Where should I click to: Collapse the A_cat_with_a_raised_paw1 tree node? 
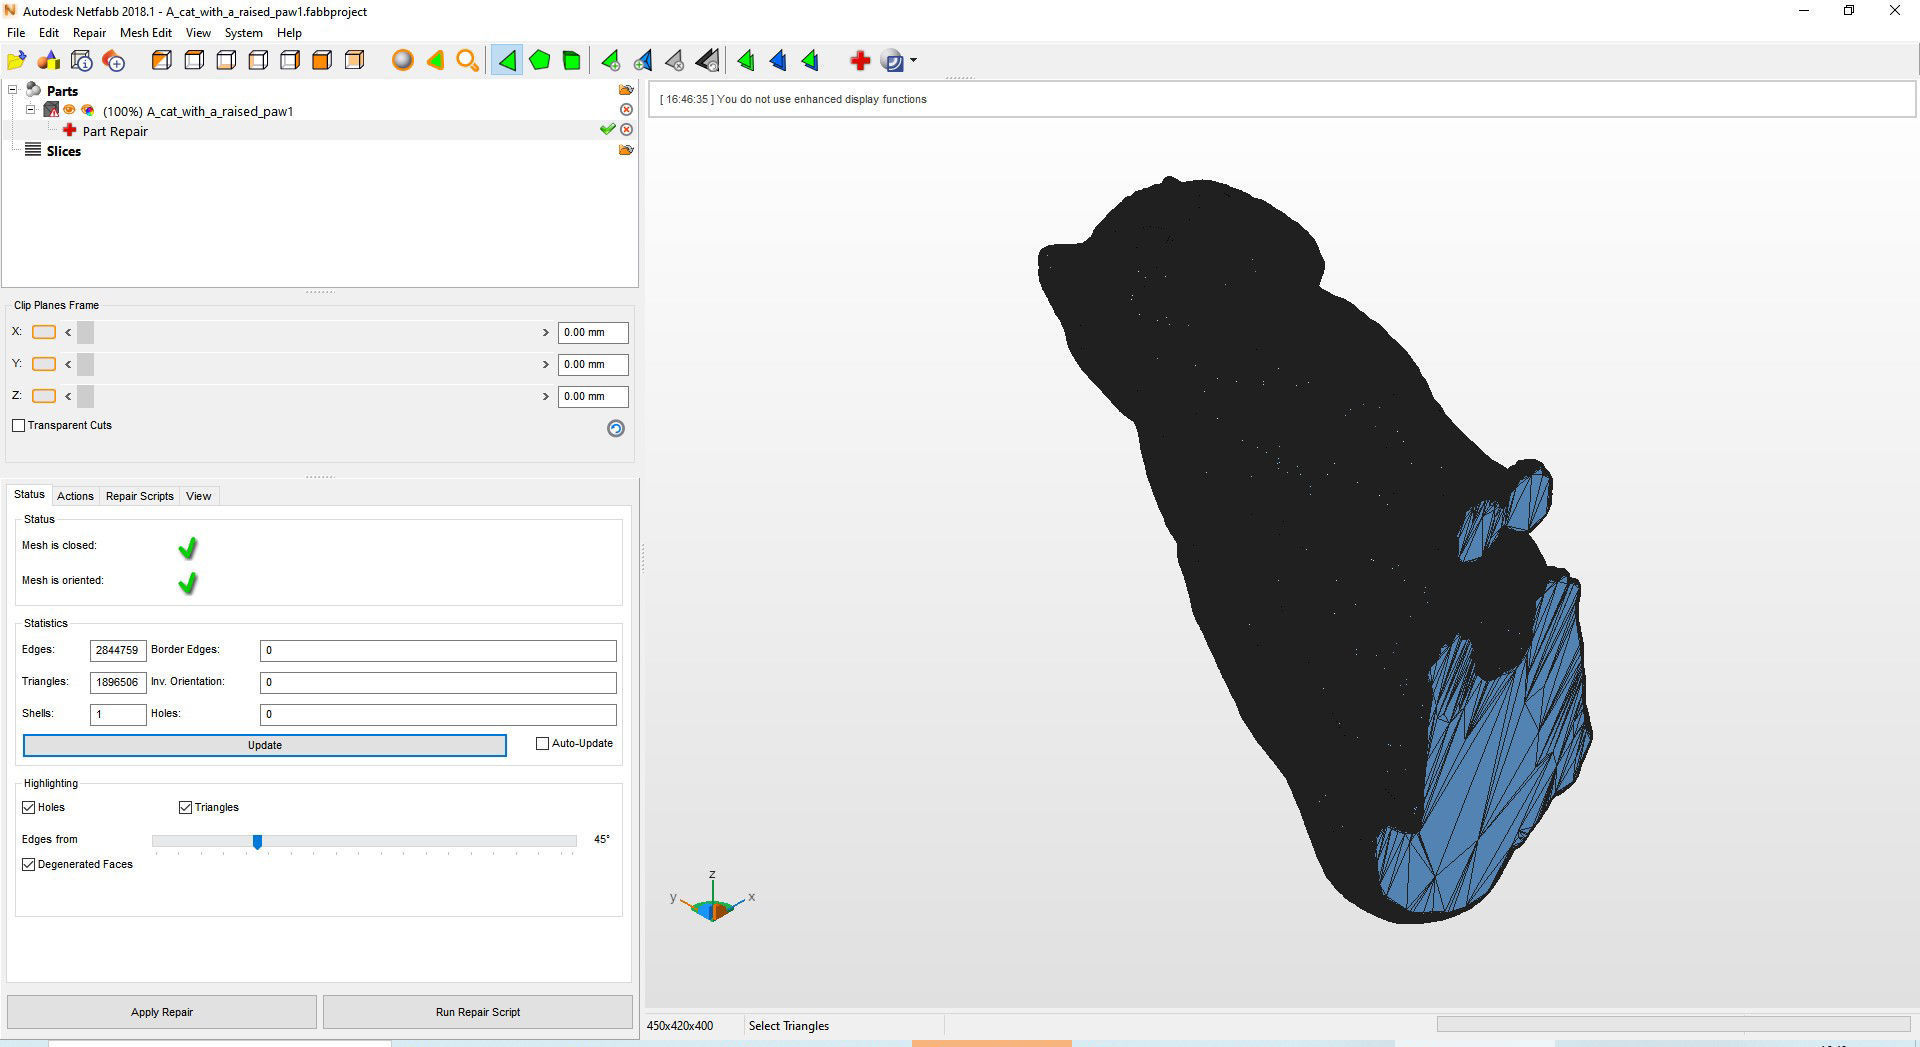coord(31,110)
